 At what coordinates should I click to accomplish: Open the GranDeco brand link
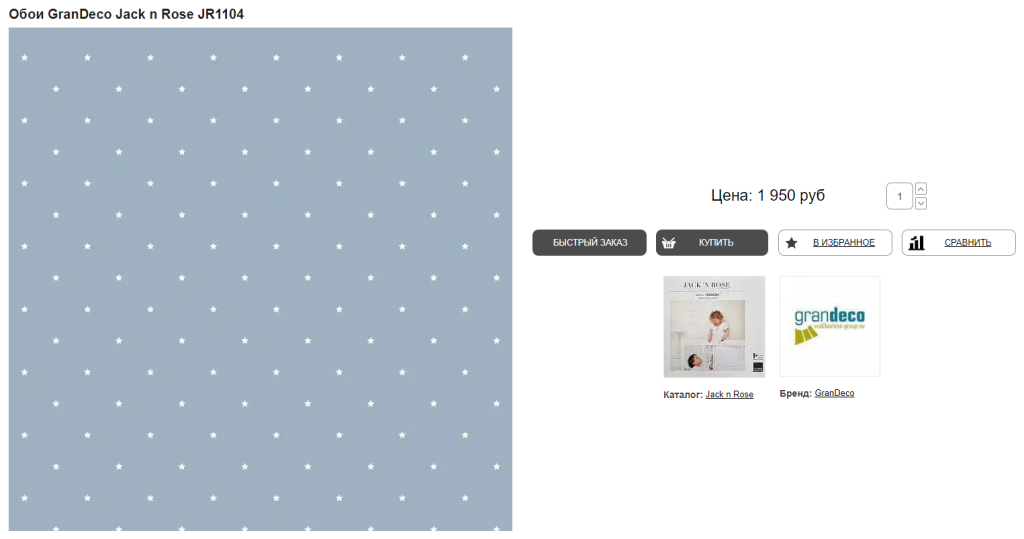coord(835,393)
